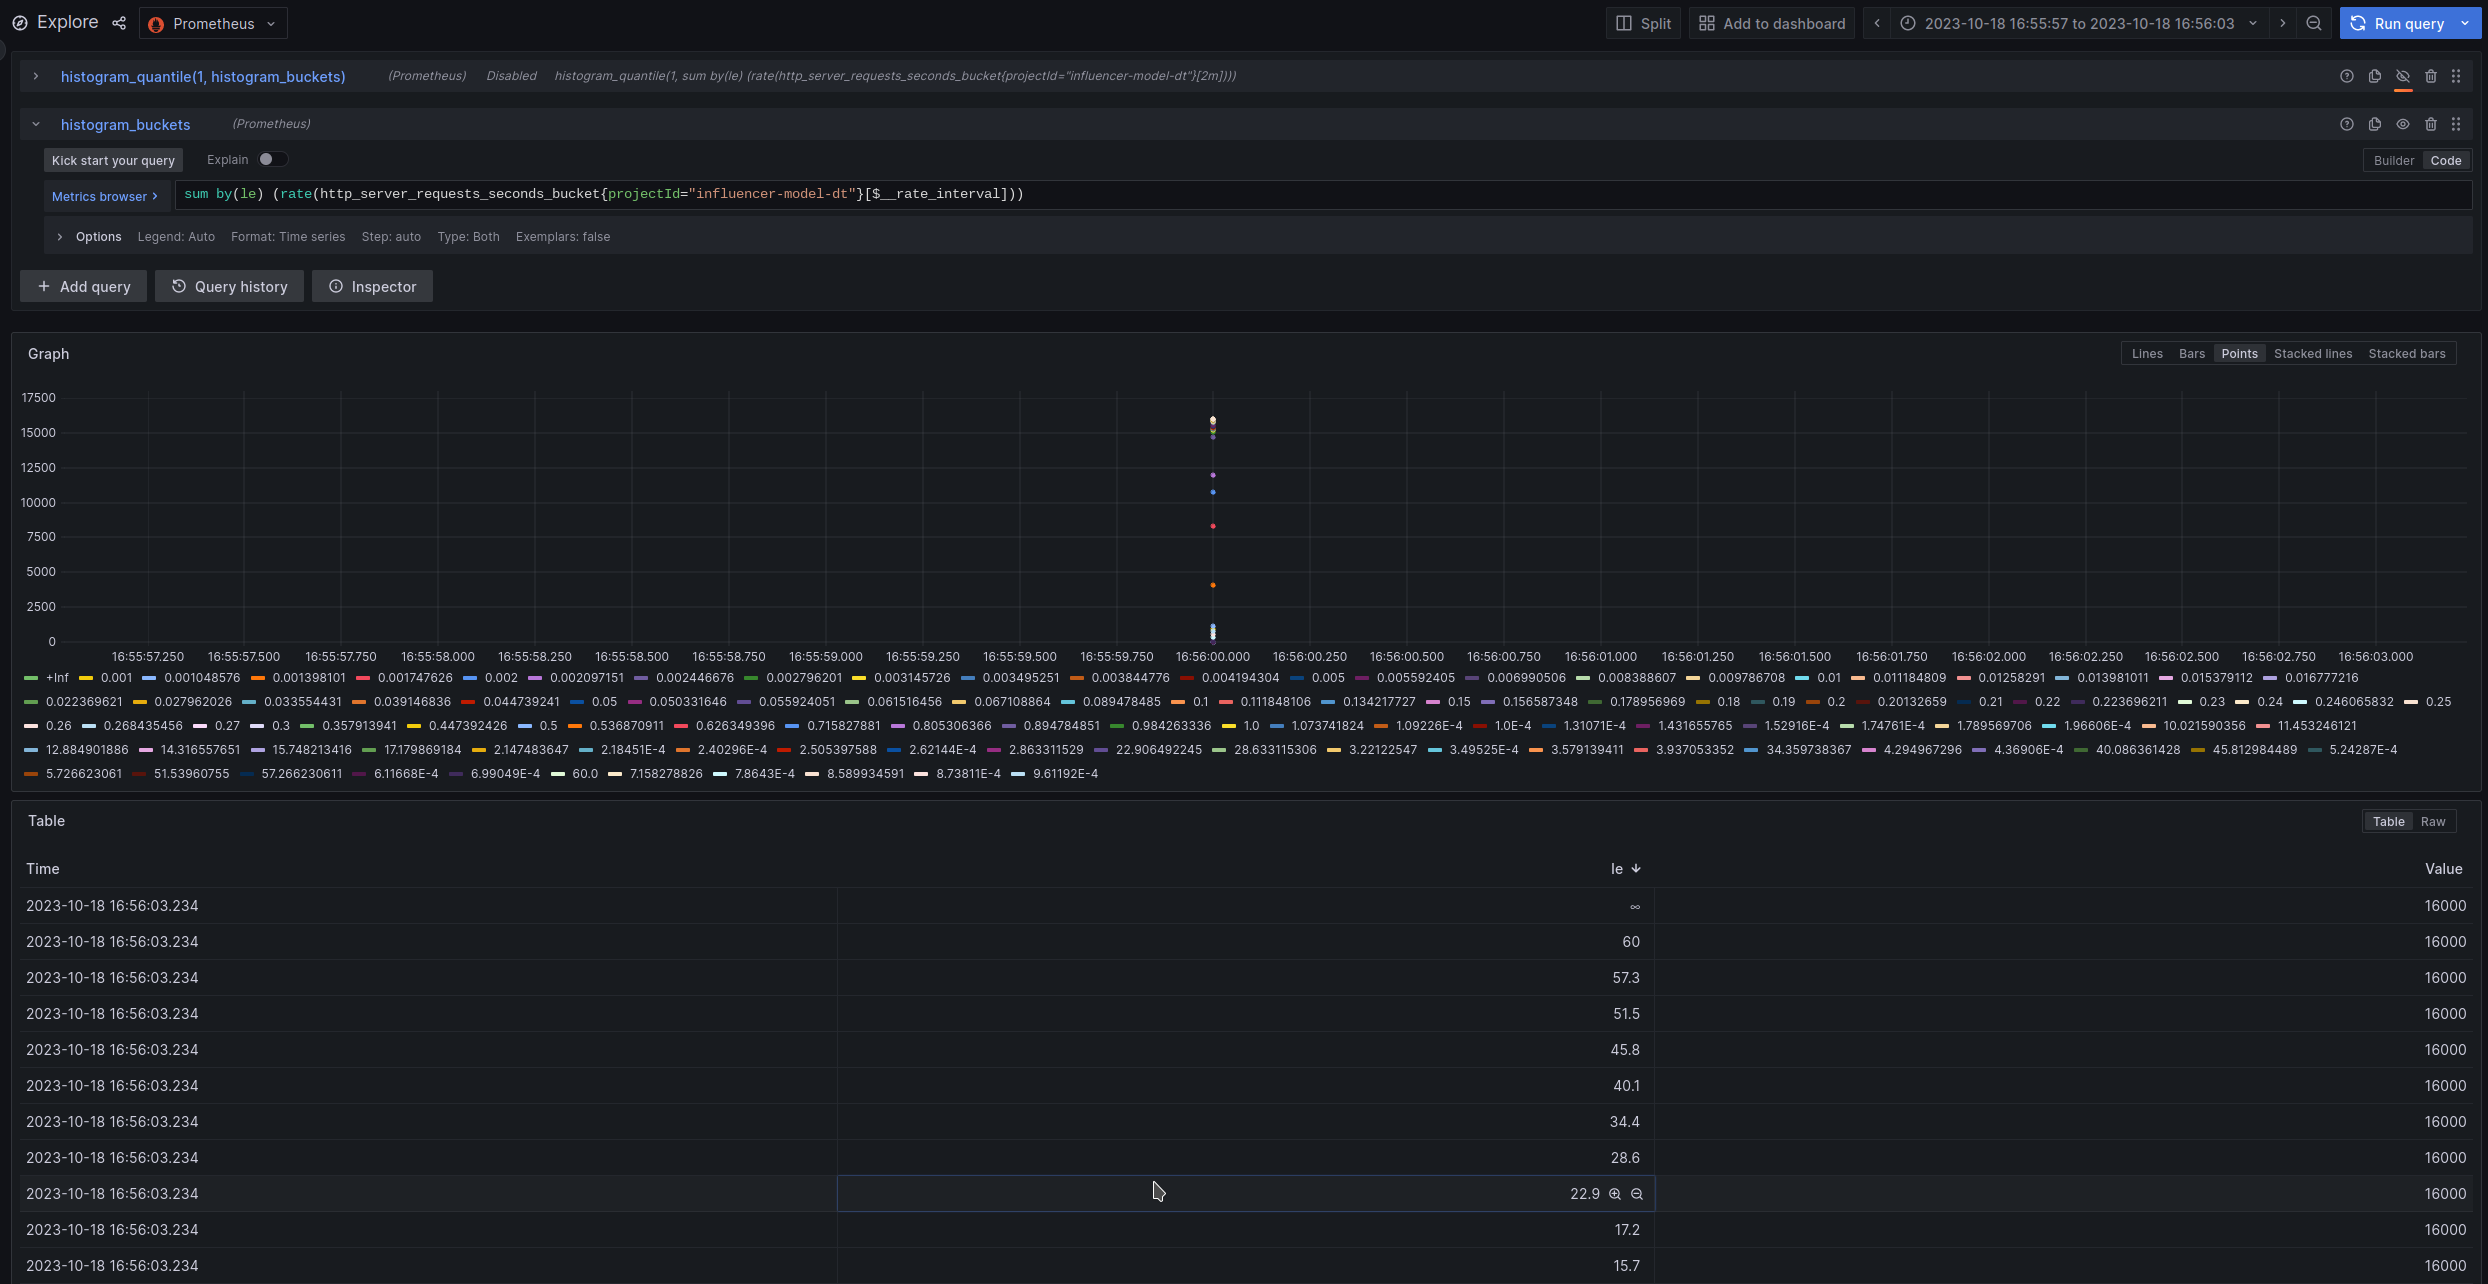
Task: Click Add to dashboard
Action: coord(1771,23)
